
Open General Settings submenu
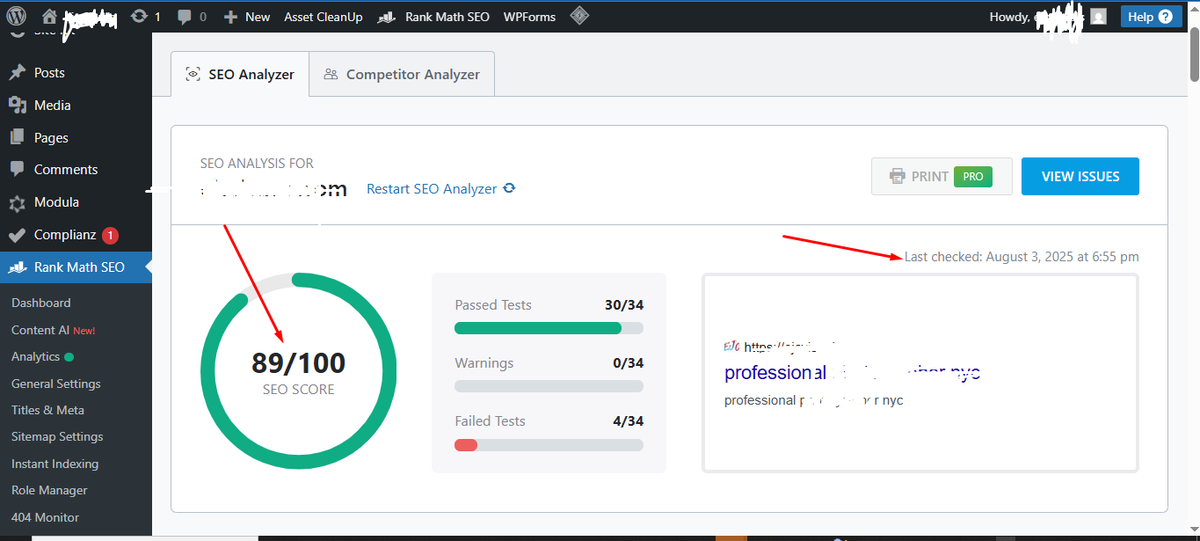pyautogui.click(x=56, y=383)
